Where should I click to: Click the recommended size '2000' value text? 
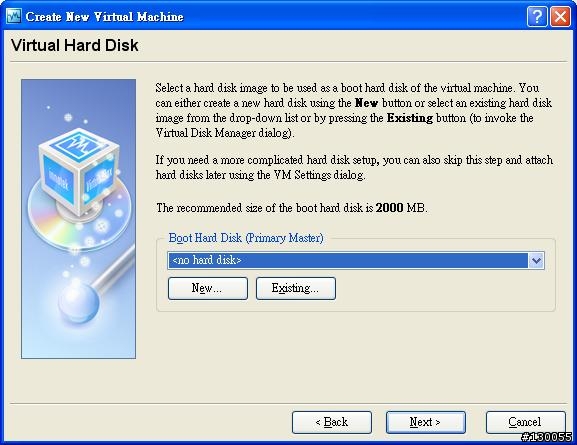389,208
